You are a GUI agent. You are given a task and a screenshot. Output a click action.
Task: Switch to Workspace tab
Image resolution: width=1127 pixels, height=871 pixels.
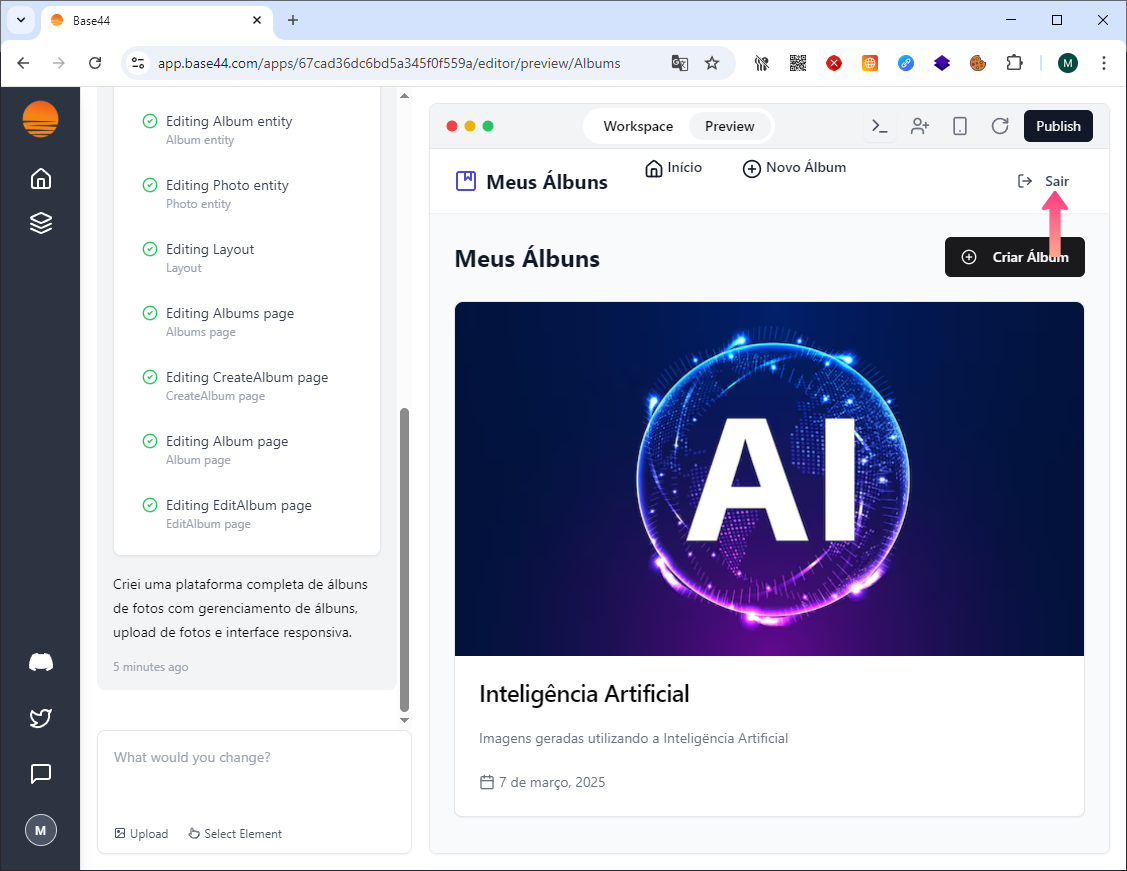[638, 126]
